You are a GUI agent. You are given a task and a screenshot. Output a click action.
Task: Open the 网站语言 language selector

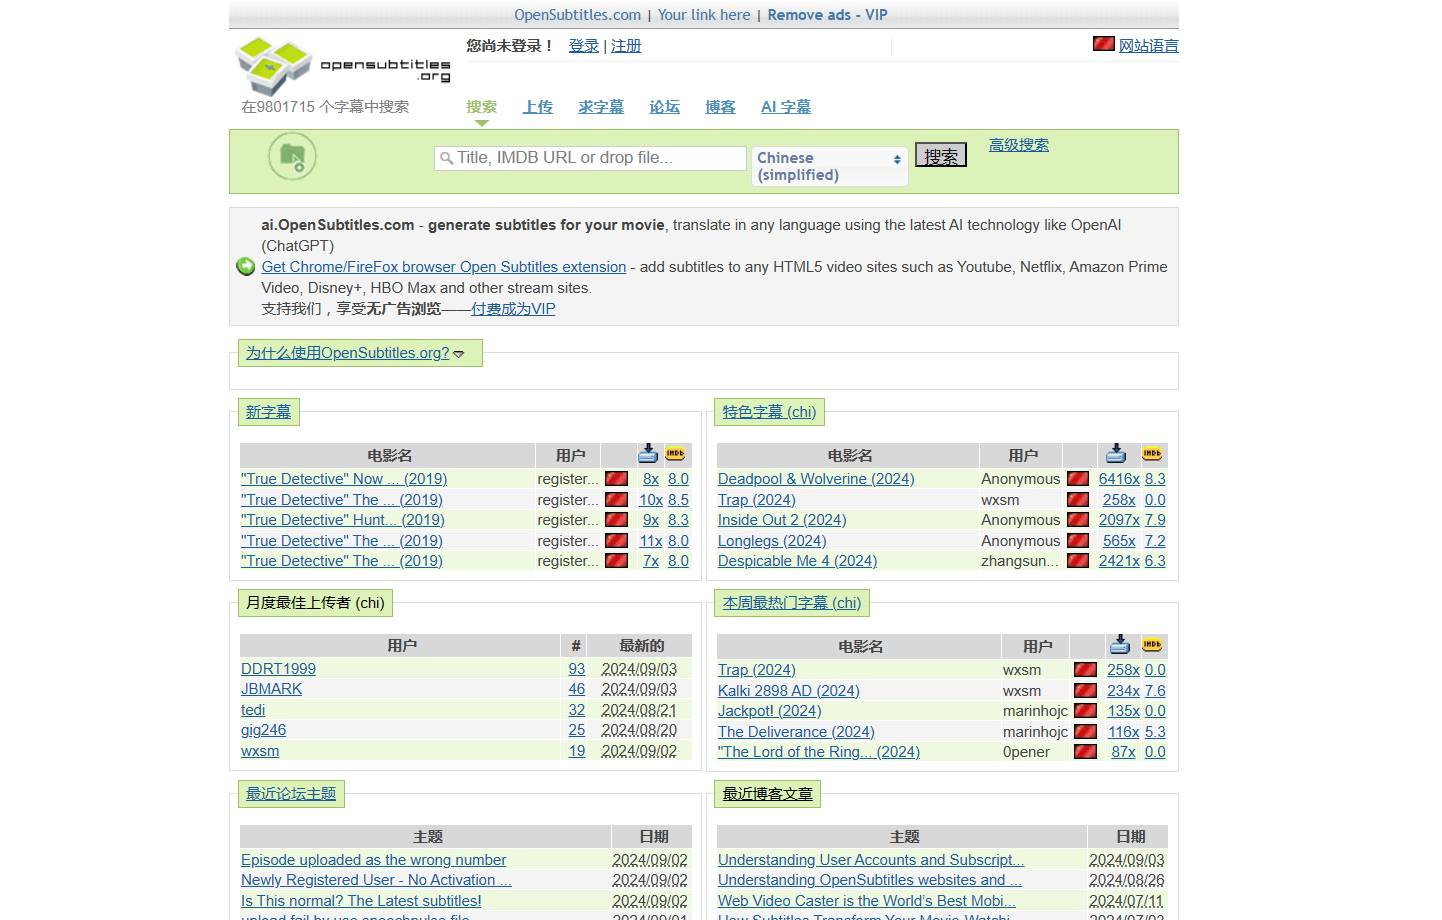tap(1148, 46)
